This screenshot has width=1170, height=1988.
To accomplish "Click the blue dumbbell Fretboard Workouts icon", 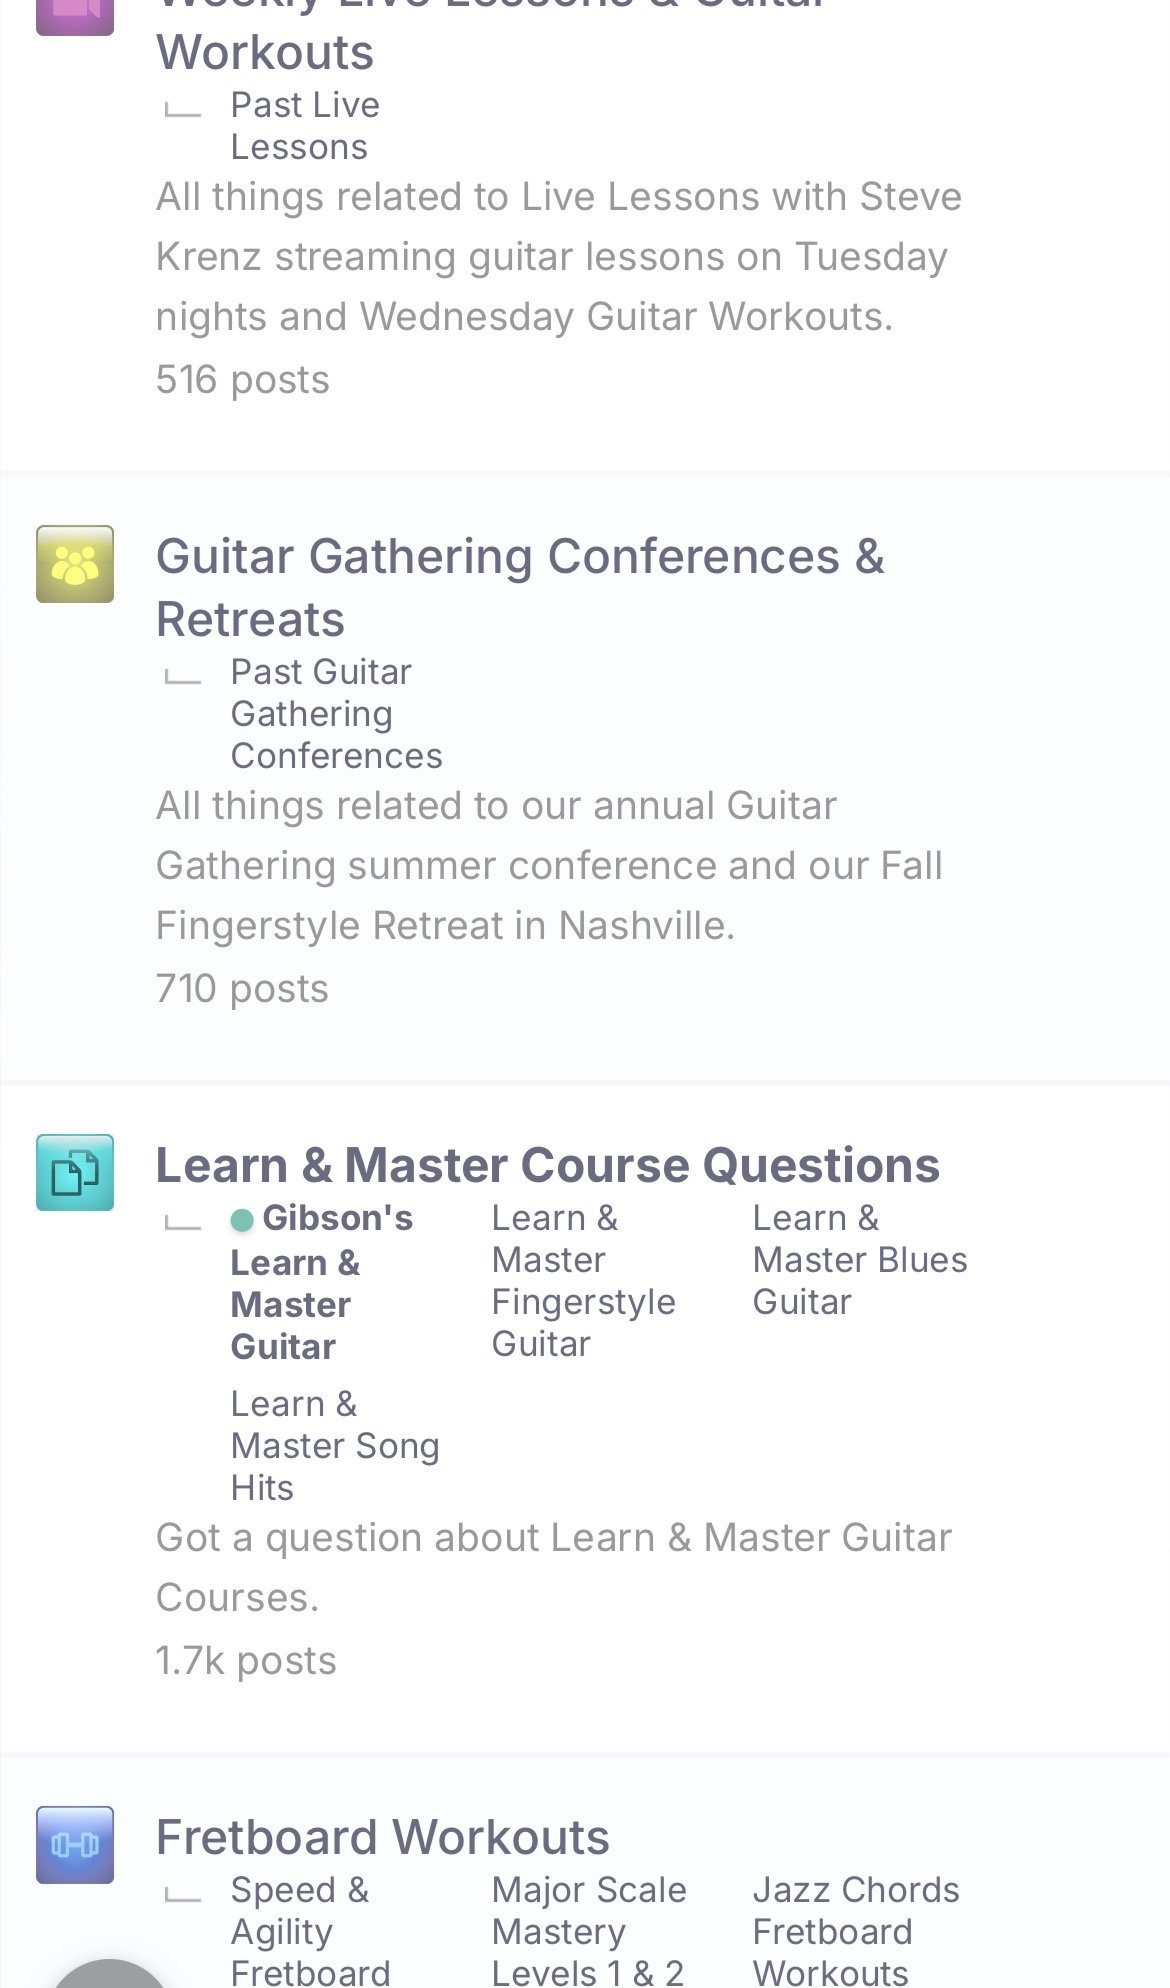I will [75, 1844].
